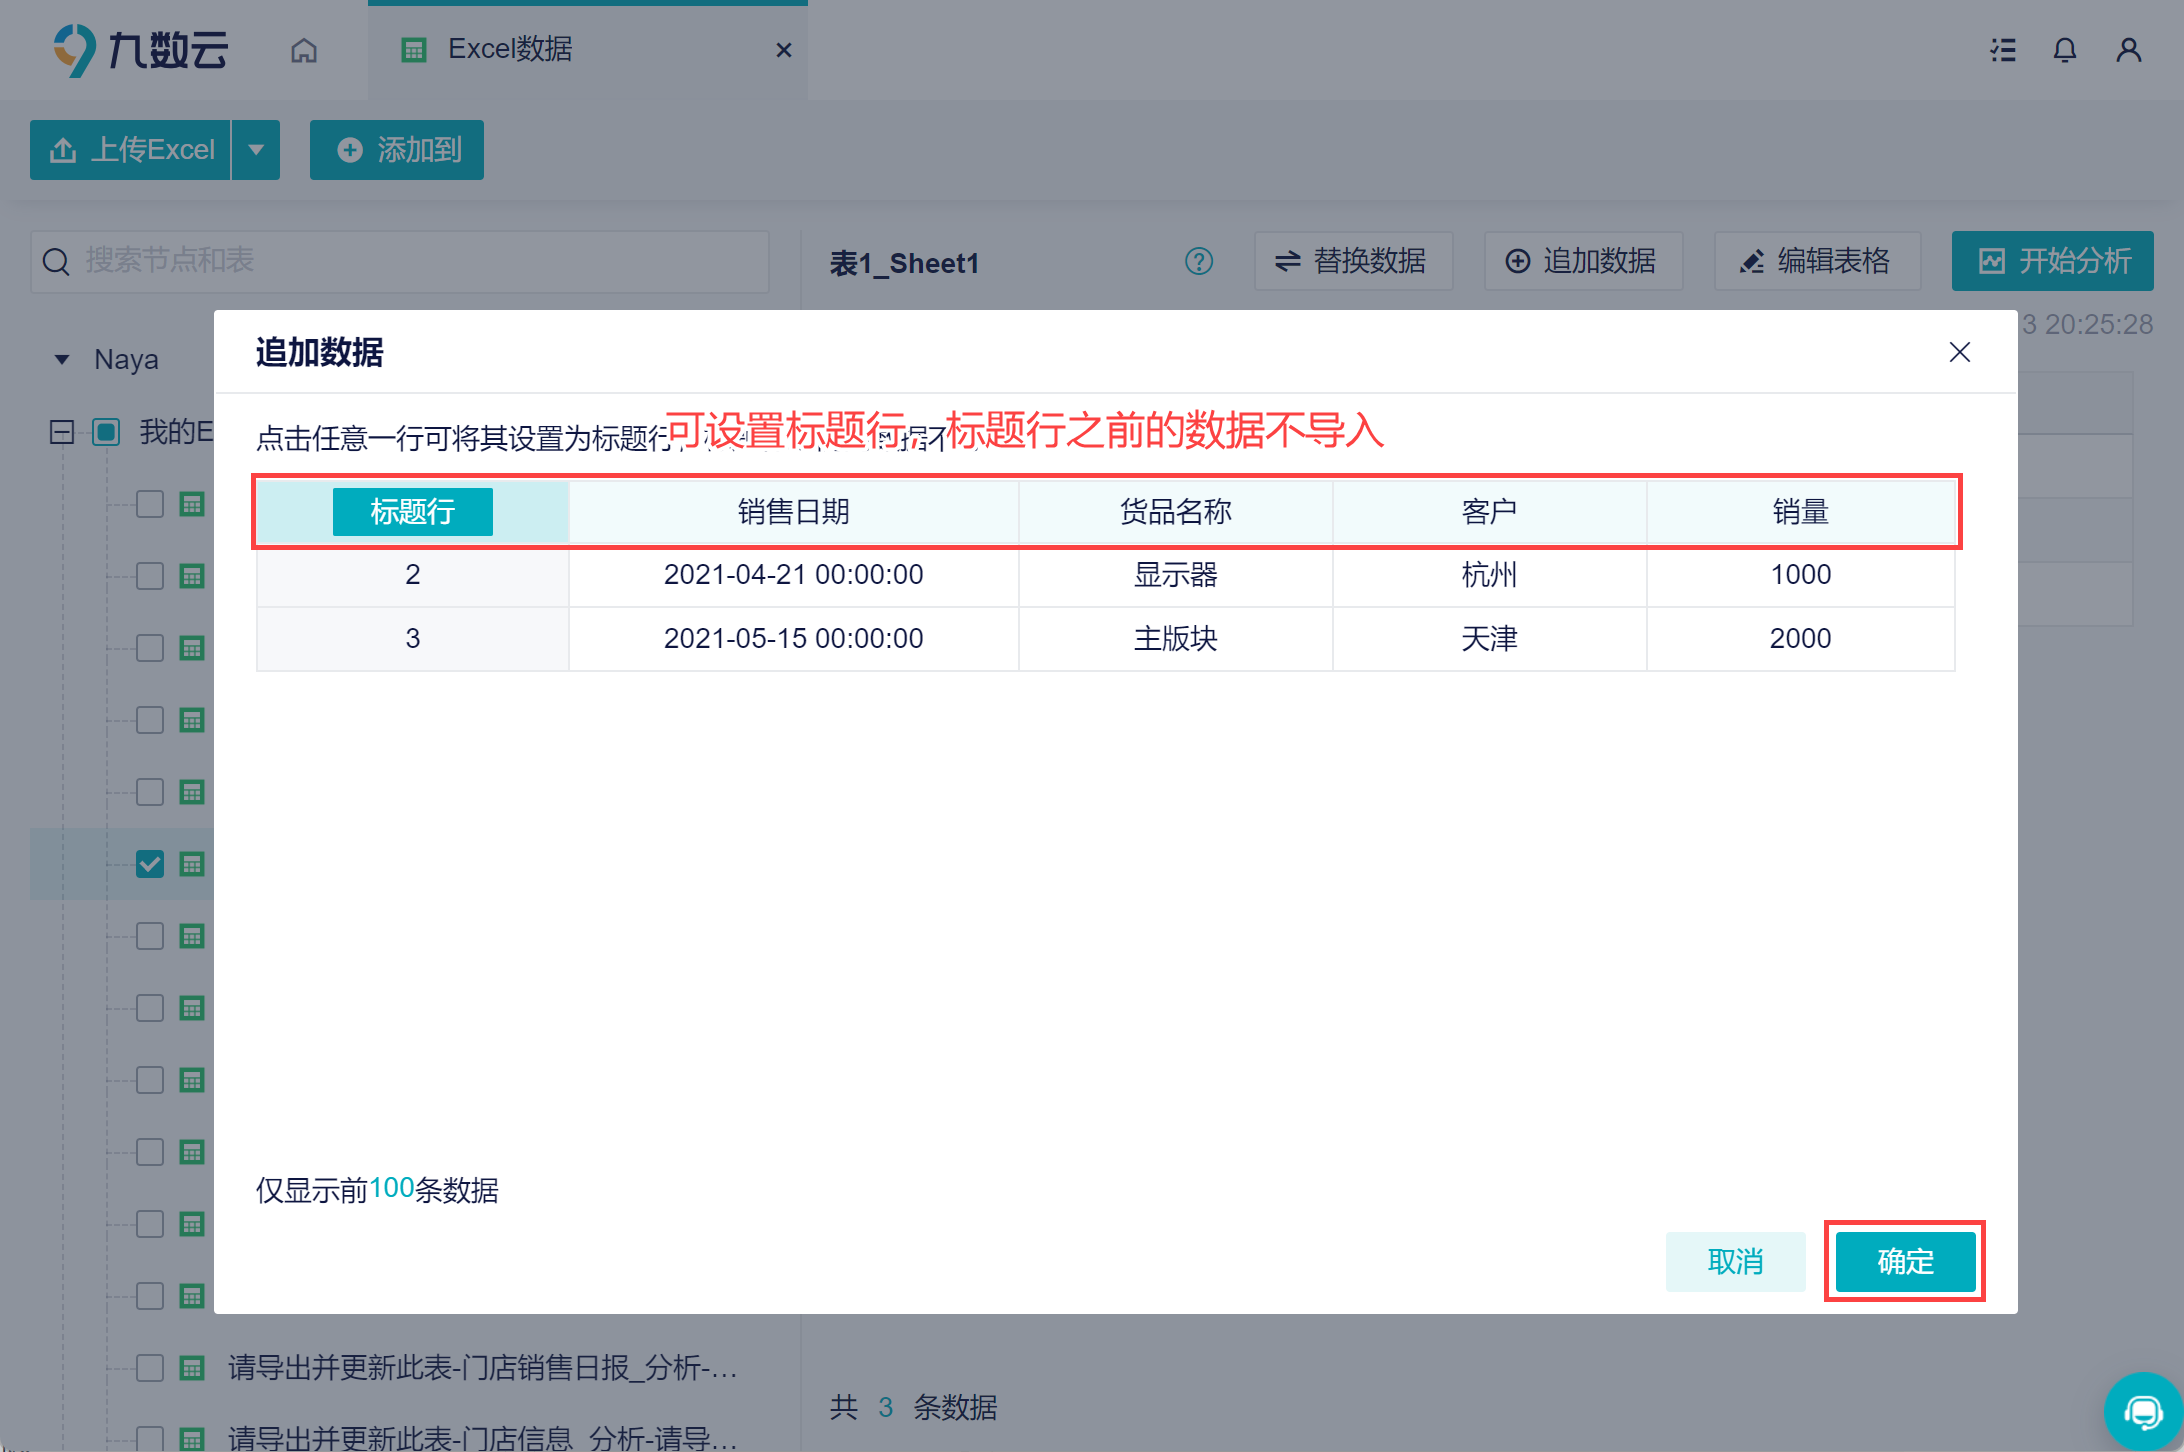Click 取消 to cancel dialog
Screen dimensions: 2184x1452
(x=1735, y=1261)
